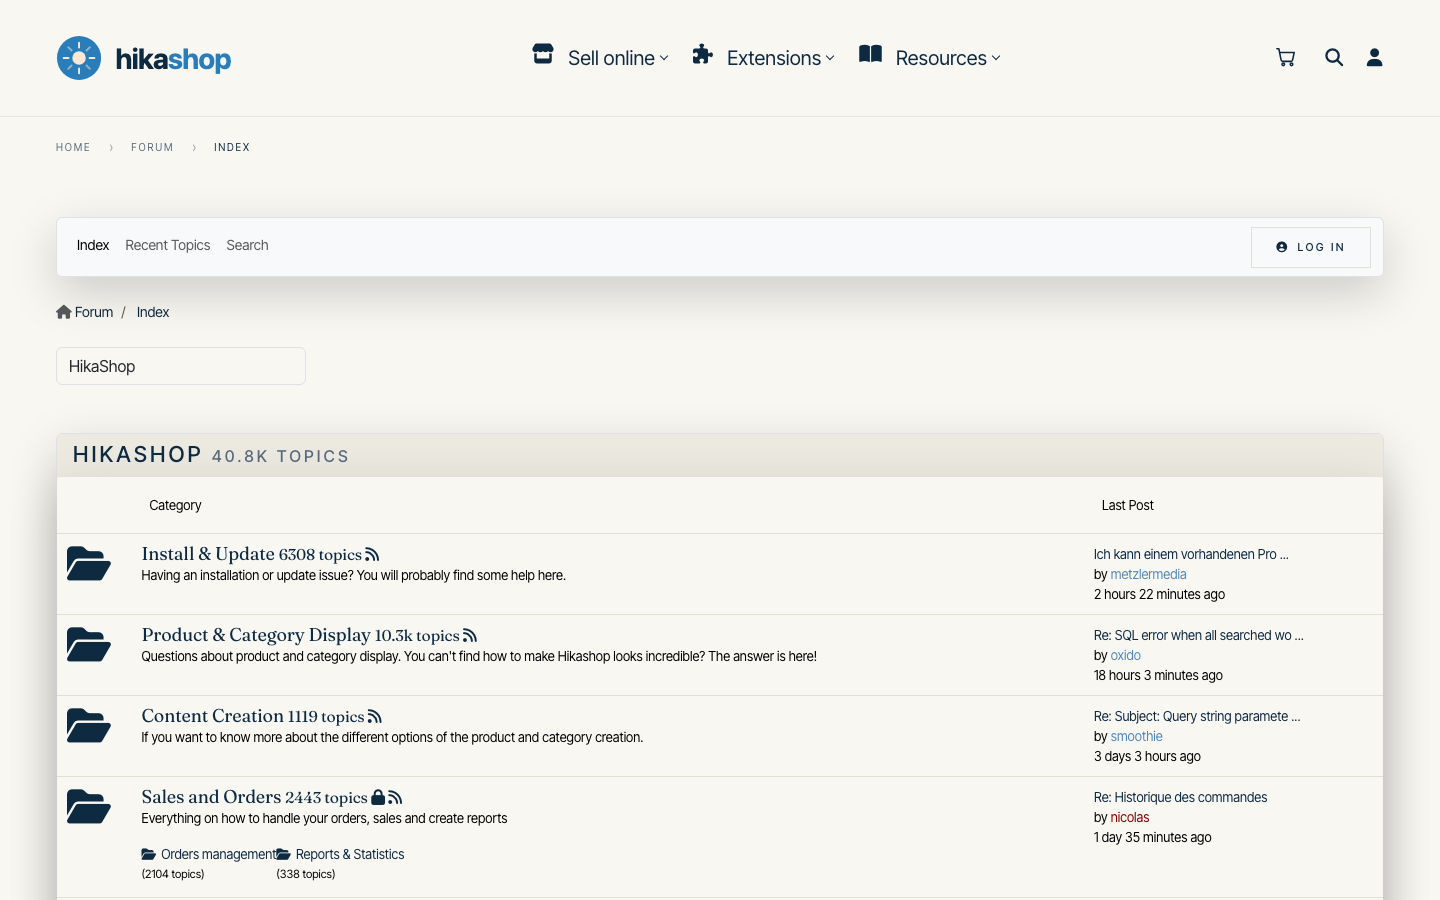View oxido's user profile
Viewport: 1440px width, 900px height.
click(x=1126, y=655)
